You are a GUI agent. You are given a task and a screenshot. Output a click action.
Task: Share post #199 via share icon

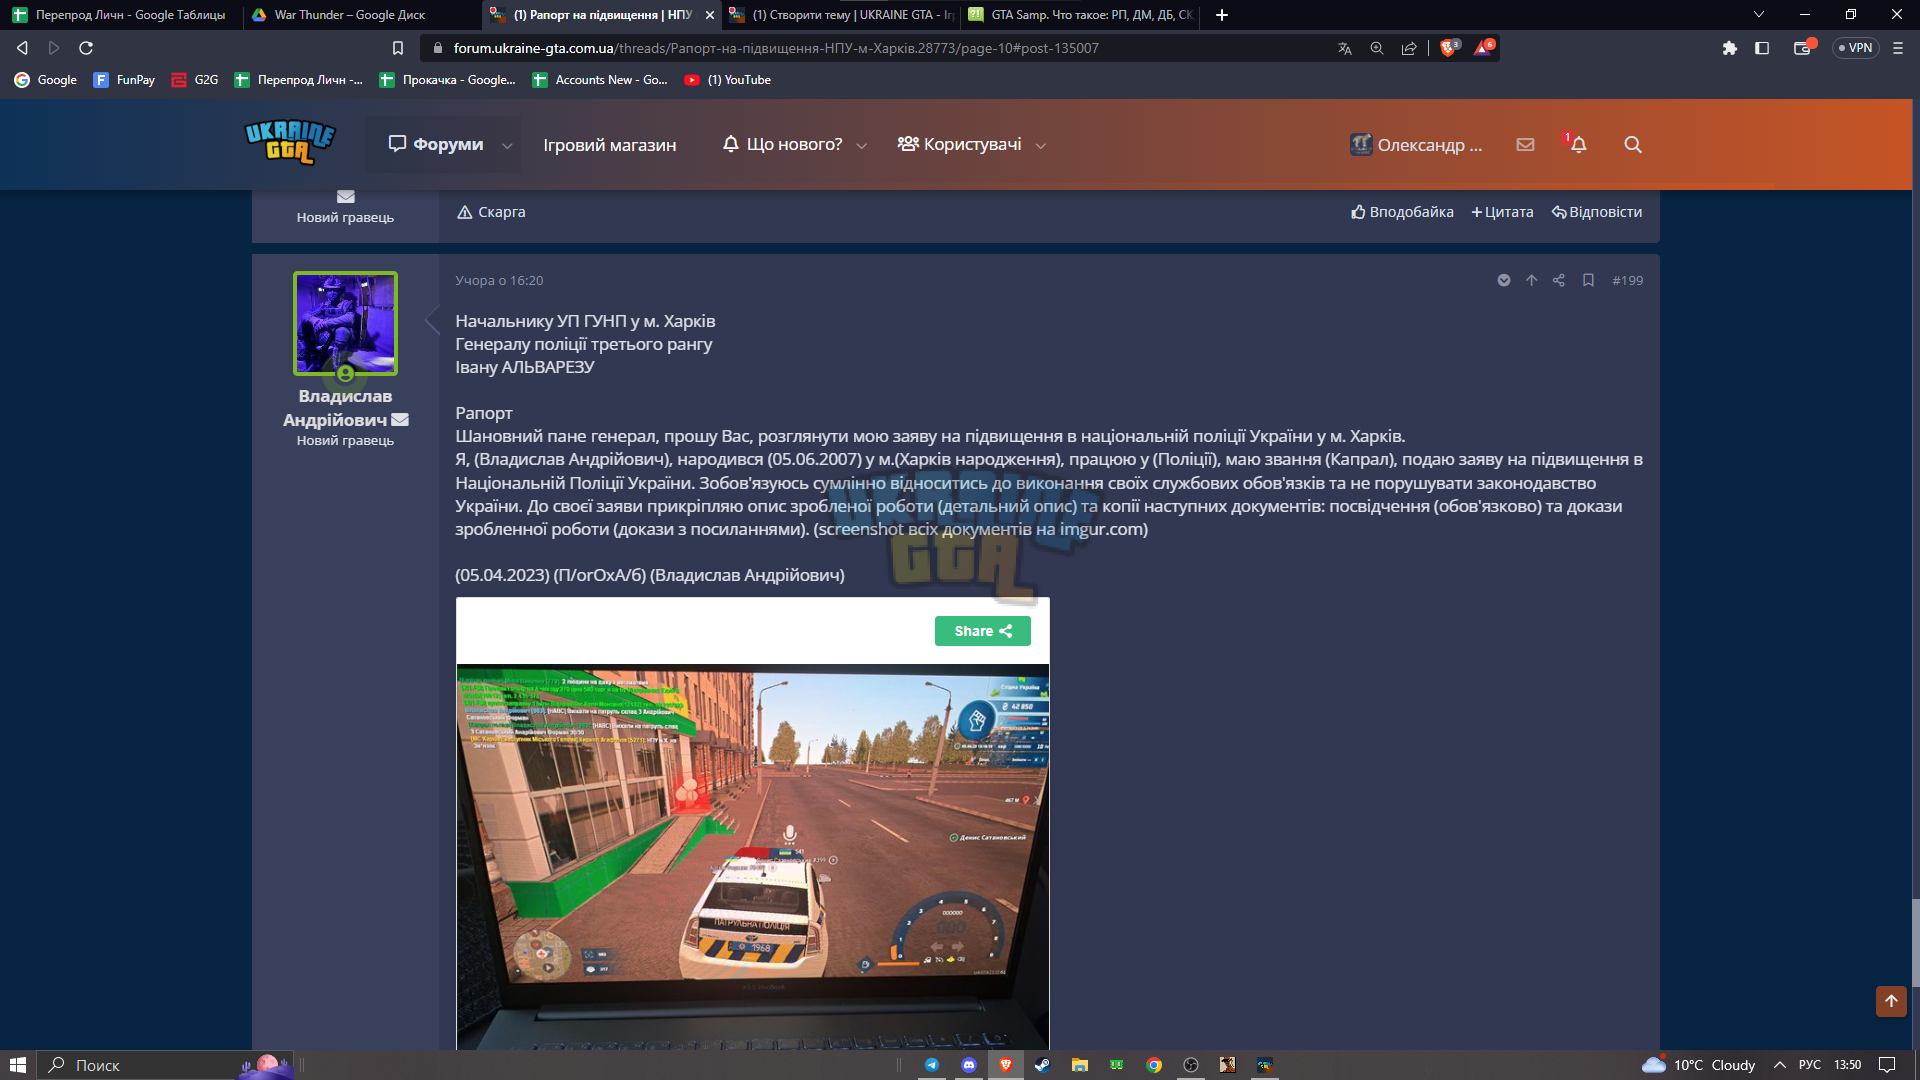pos(1559,280)
